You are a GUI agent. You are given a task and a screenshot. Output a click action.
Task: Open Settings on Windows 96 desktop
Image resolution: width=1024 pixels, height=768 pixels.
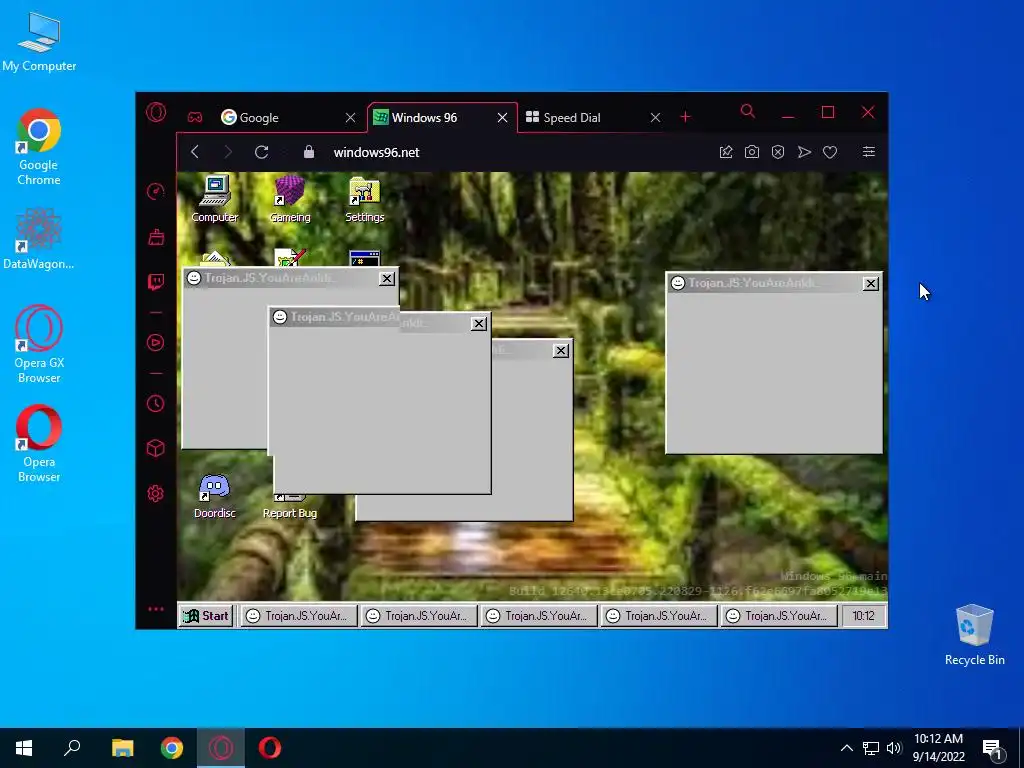click(x=364, y=199)
